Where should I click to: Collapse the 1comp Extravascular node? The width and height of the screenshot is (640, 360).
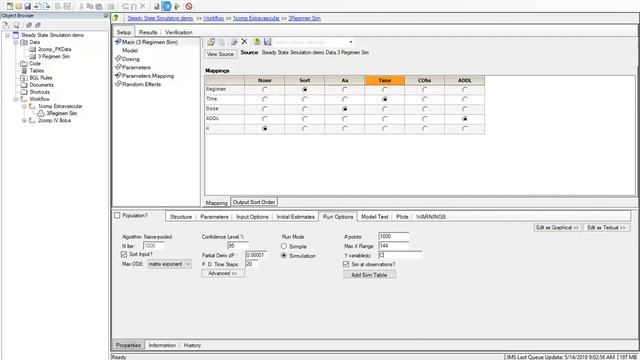coord(24,106)
